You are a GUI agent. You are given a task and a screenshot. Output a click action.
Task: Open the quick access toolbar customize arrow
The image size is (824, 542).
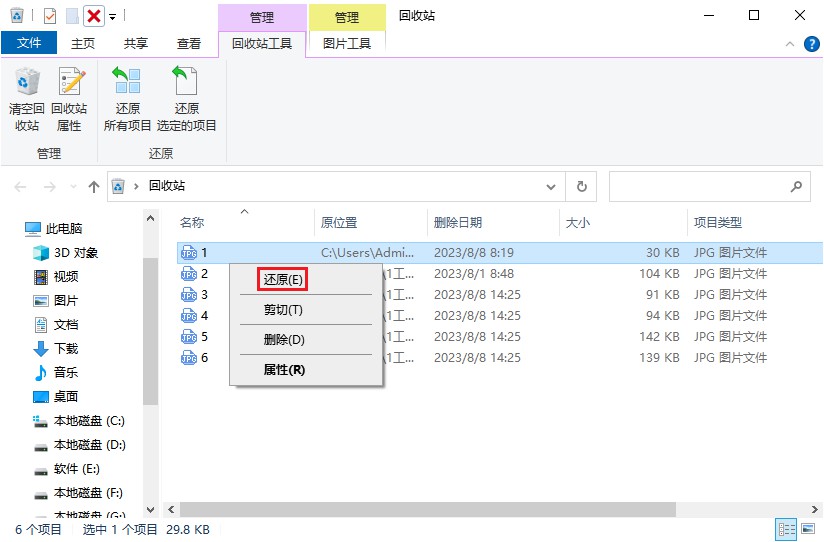coord(112,17)
